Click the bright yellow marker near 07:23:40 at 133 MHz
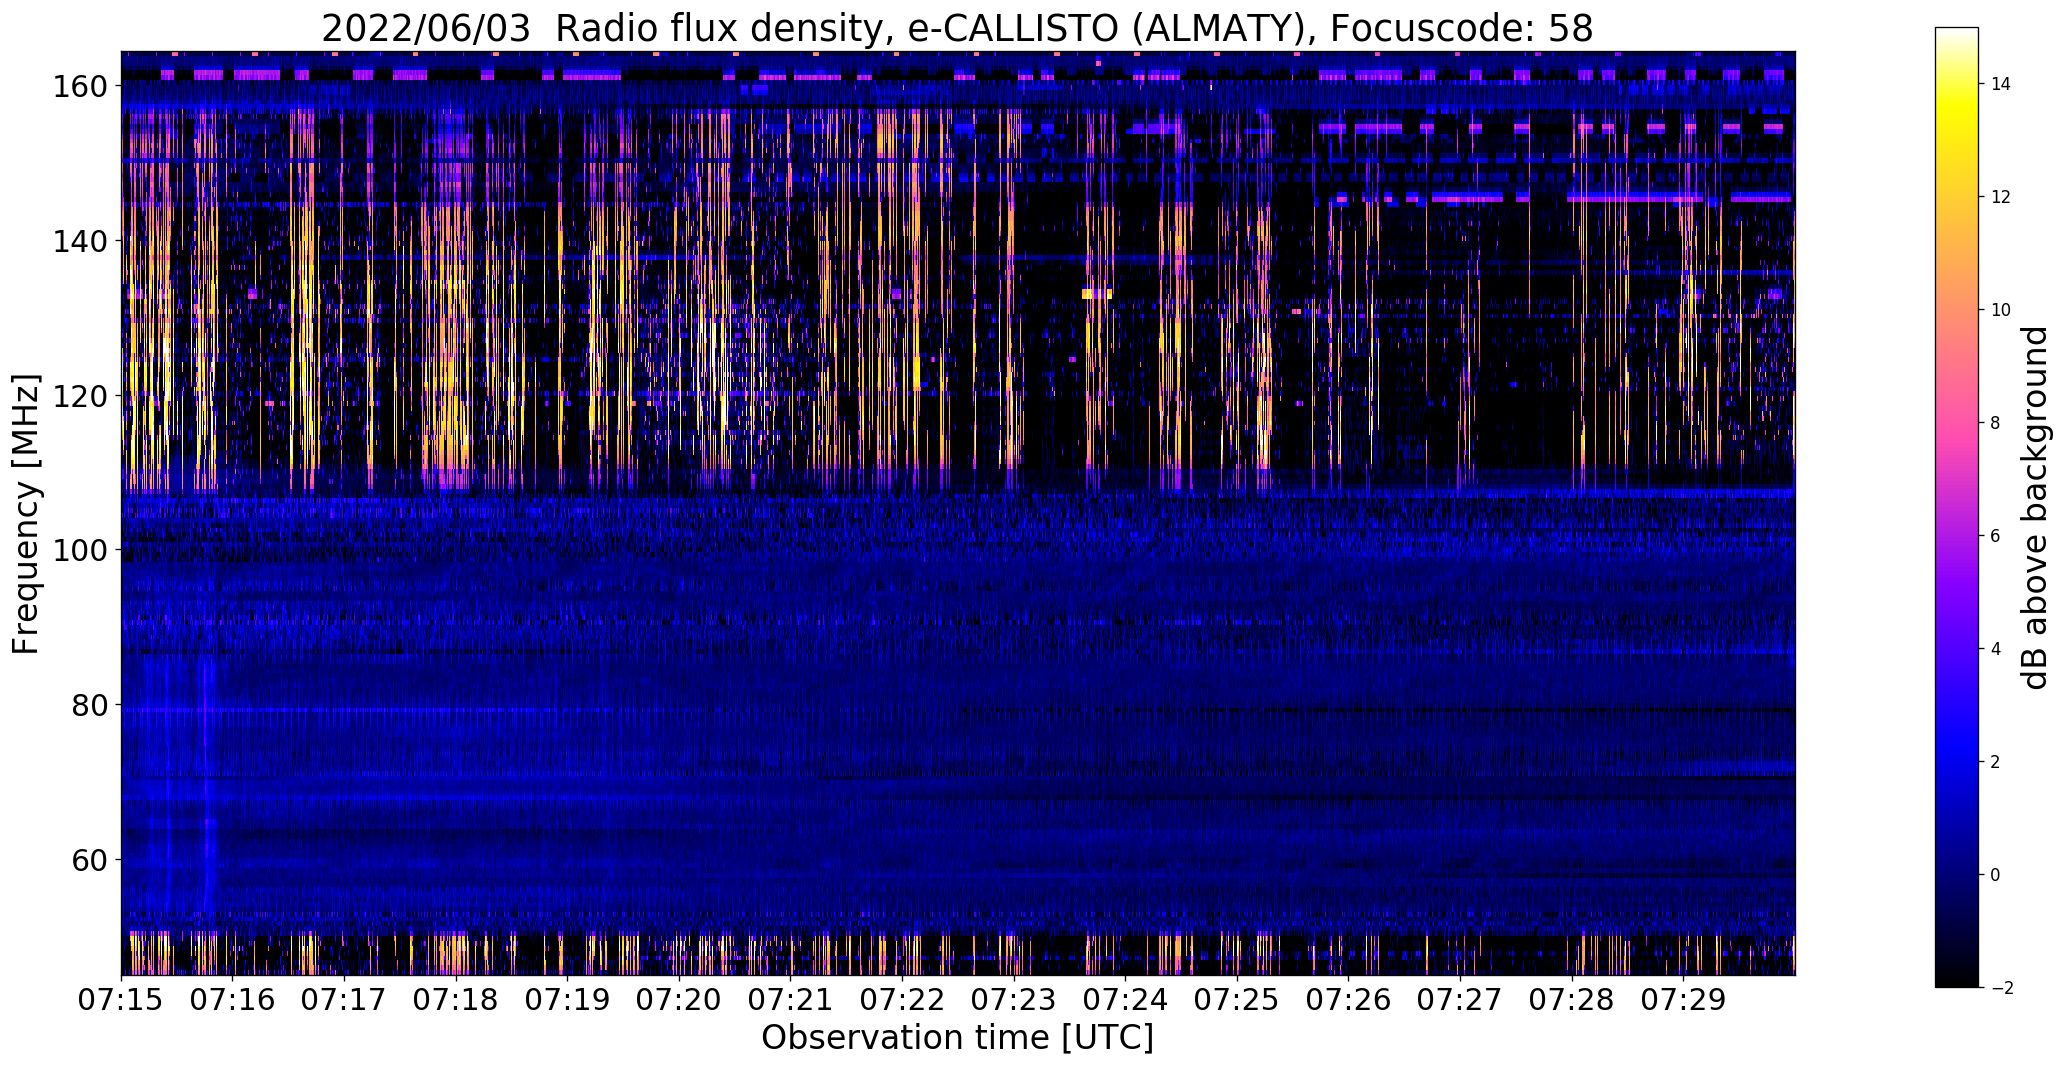The width and height of the screenshot is (2066, 1067). click(x=1097, y=294)
